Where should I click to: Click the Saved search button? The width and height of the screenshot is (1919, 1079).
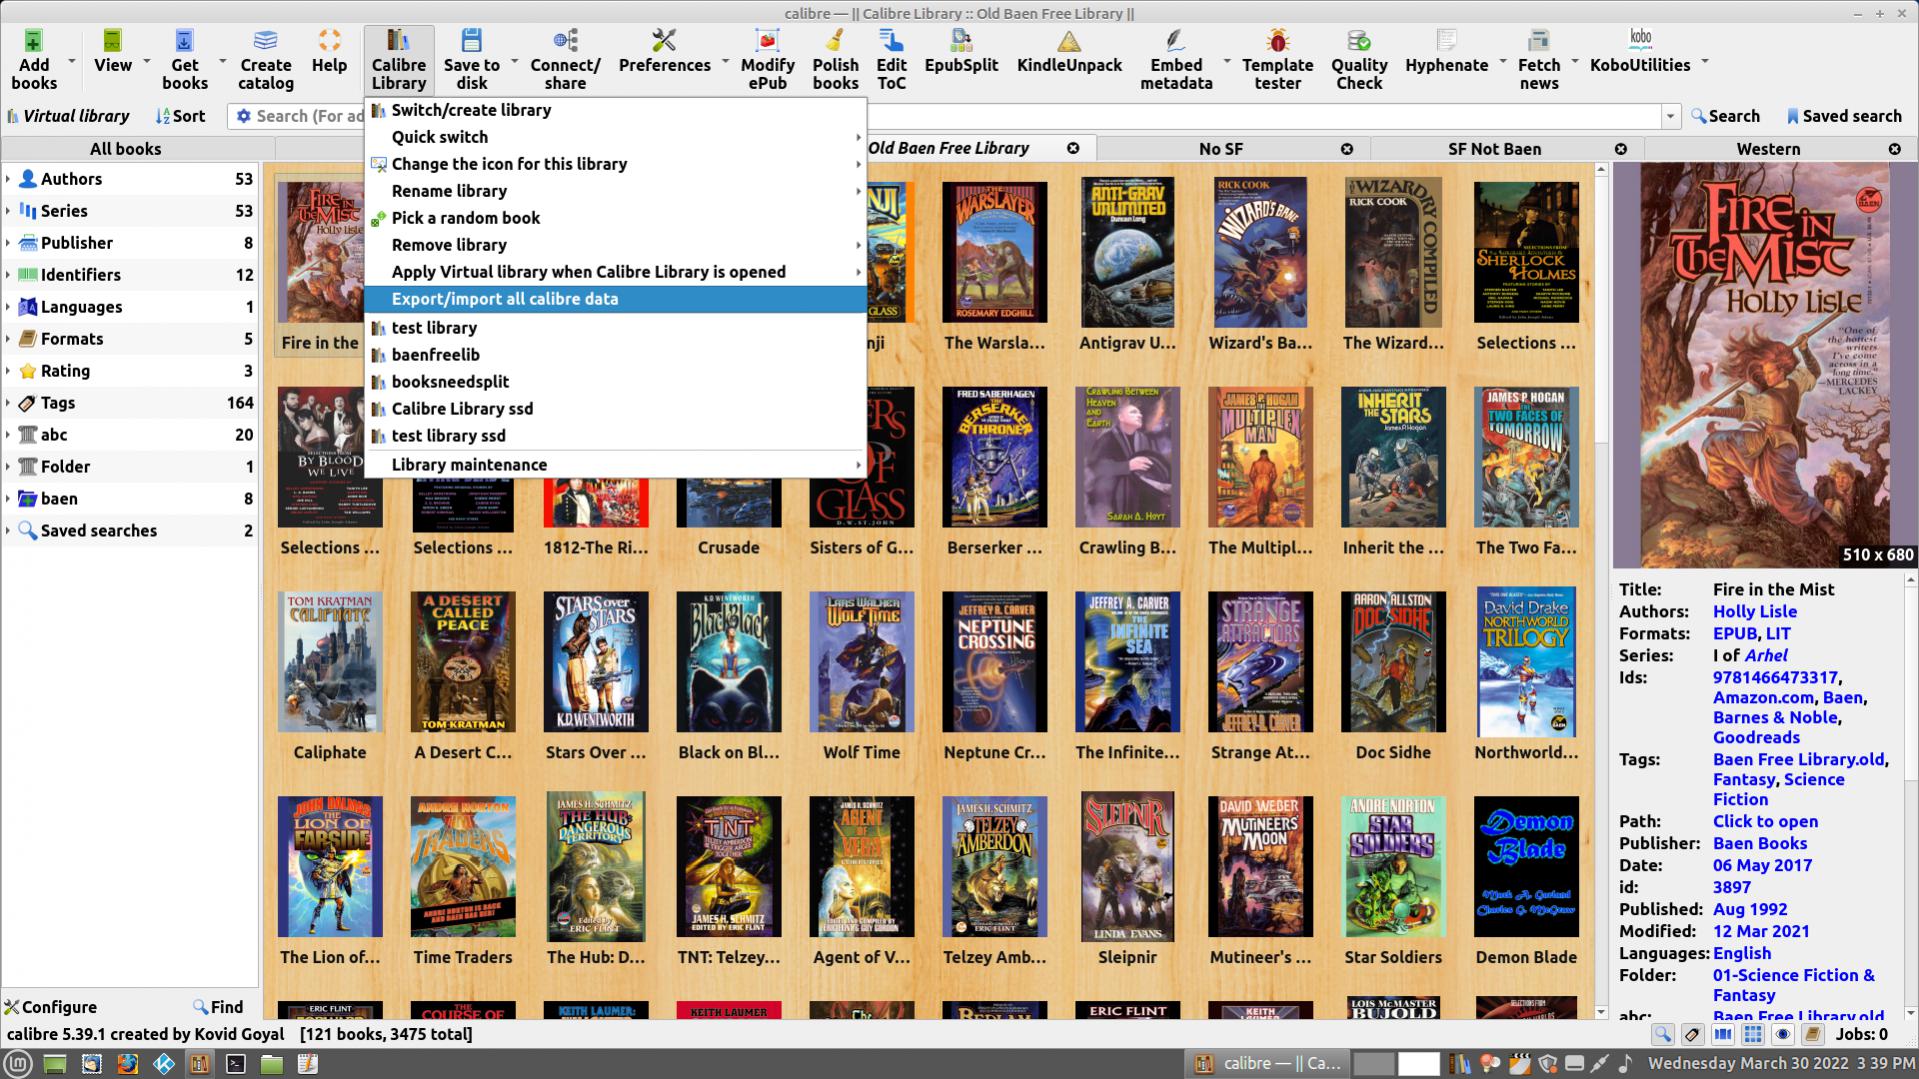pyautogui.click(x=1844, y=116)
